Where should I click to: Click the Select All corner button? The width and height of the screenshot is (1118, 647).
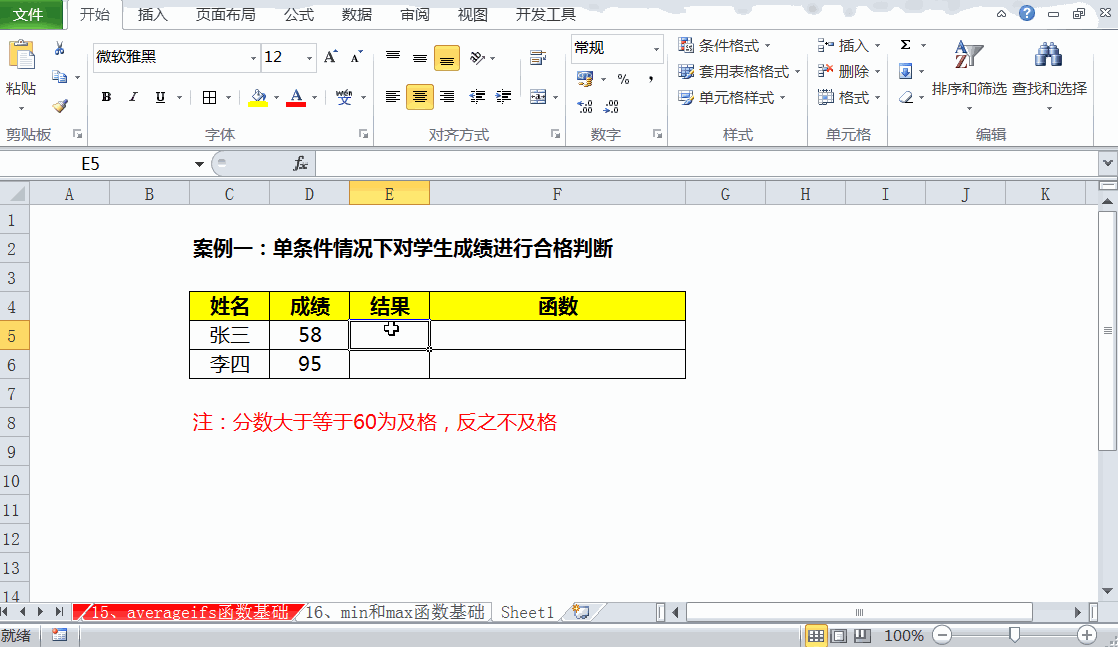click(14, 193)
